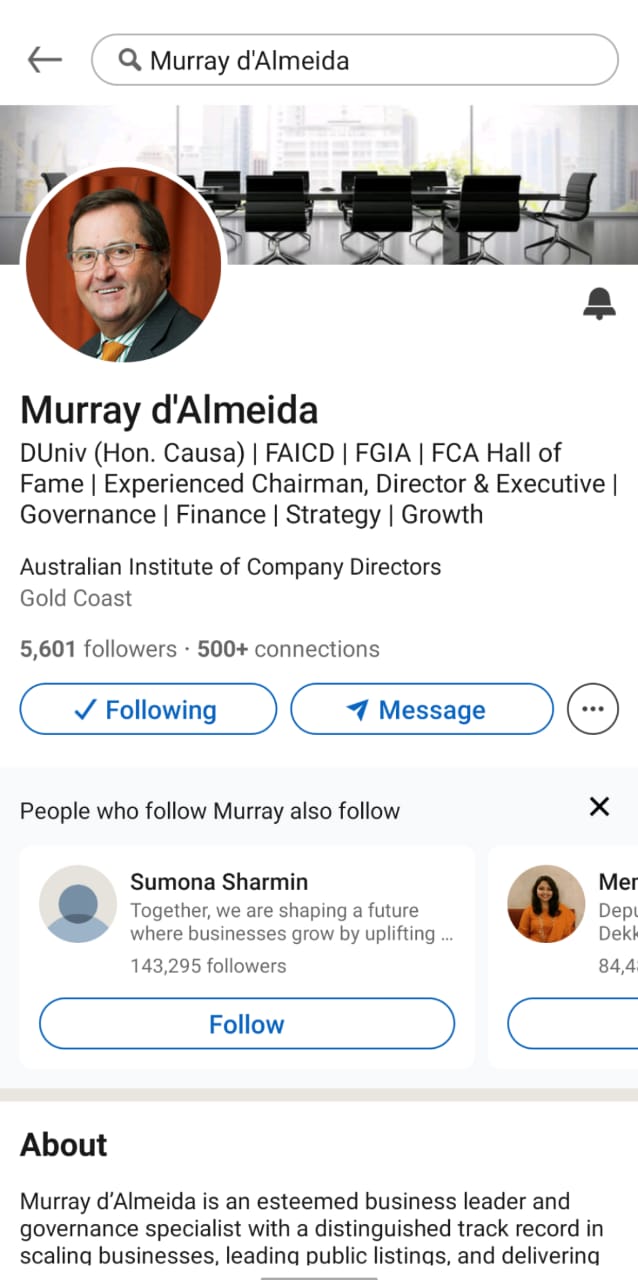
Task: Open the 5,601 followers link
Action: coord(97,649)
